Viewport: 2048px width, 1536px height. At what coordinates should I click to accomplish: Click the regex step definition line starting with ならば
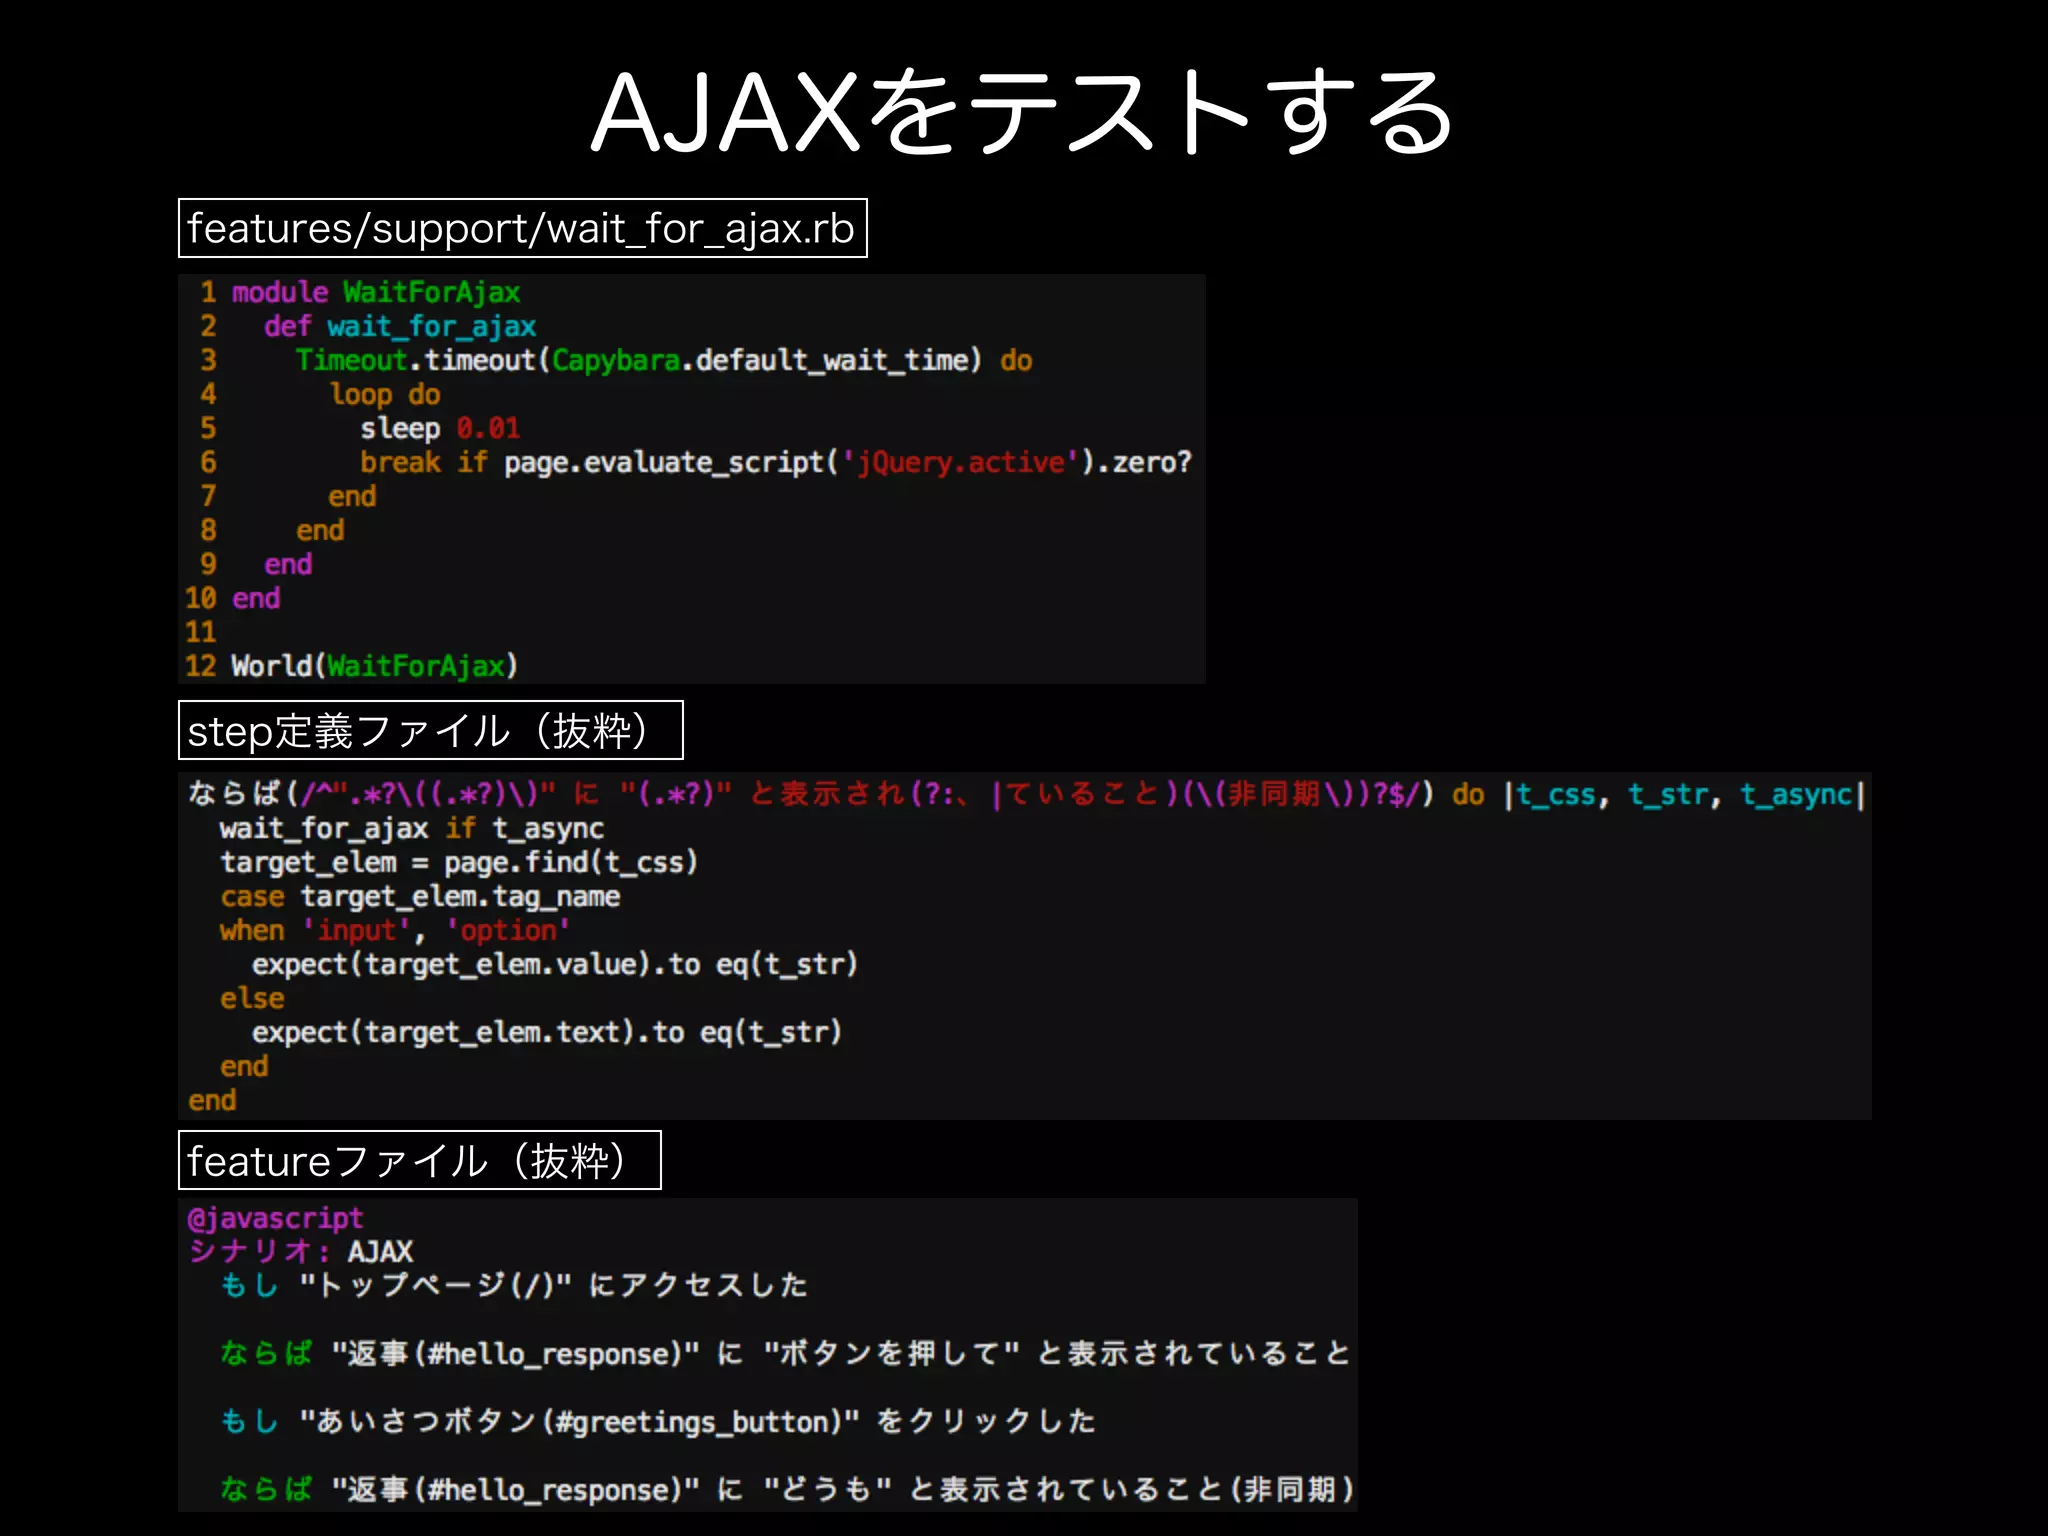click(x=1026, y=794)
